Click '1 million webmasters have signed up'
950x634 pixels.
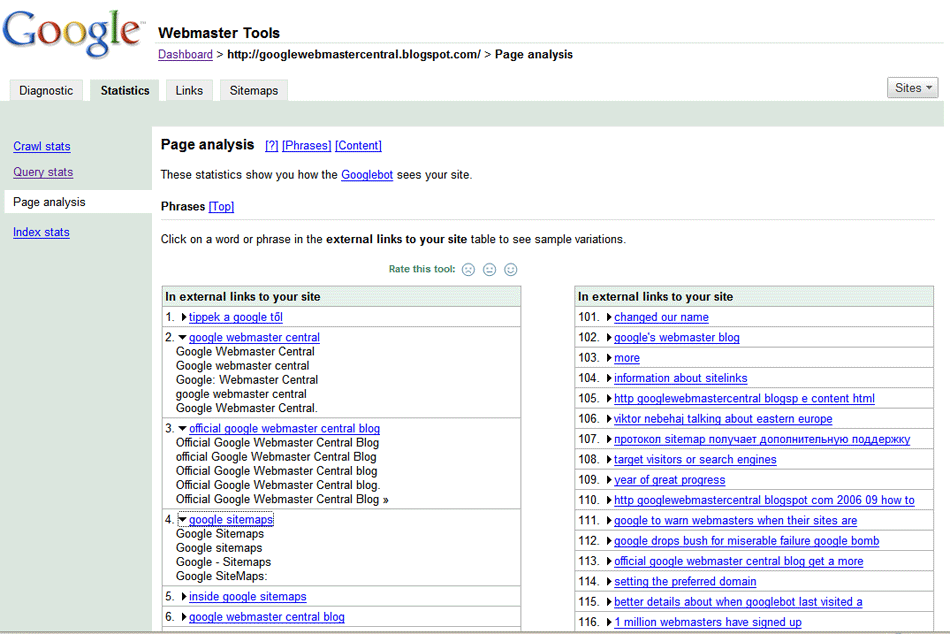[708, 622]
